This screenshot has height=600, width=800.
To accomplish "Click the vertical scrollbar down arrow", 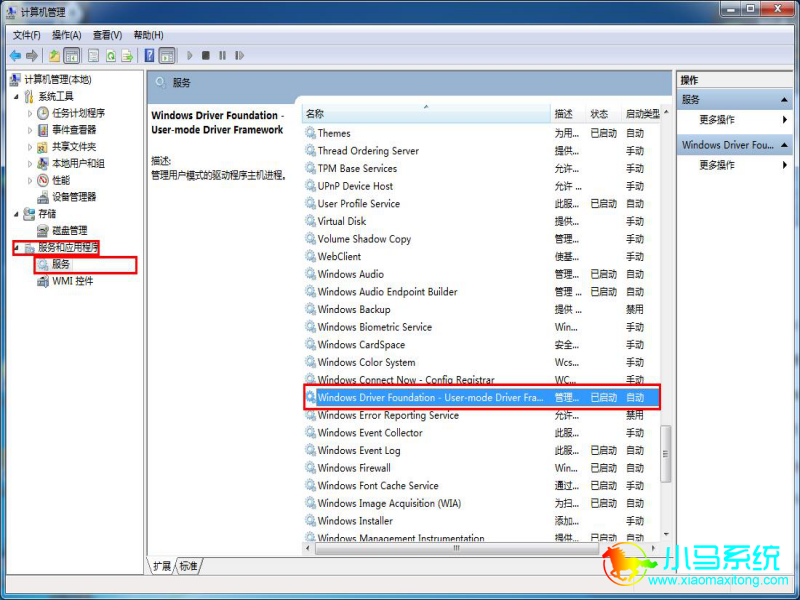I will click(x=666, y=534).
